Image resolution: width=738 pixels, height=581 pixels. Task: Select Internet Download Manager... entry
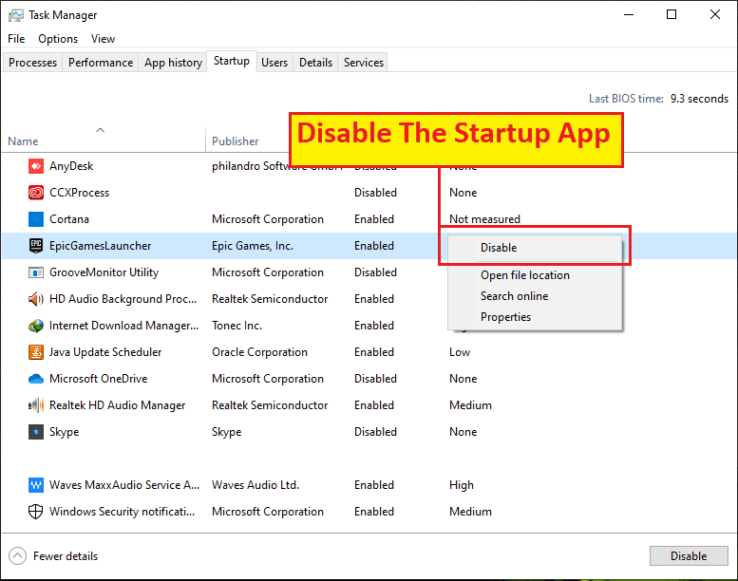point(124,326)
